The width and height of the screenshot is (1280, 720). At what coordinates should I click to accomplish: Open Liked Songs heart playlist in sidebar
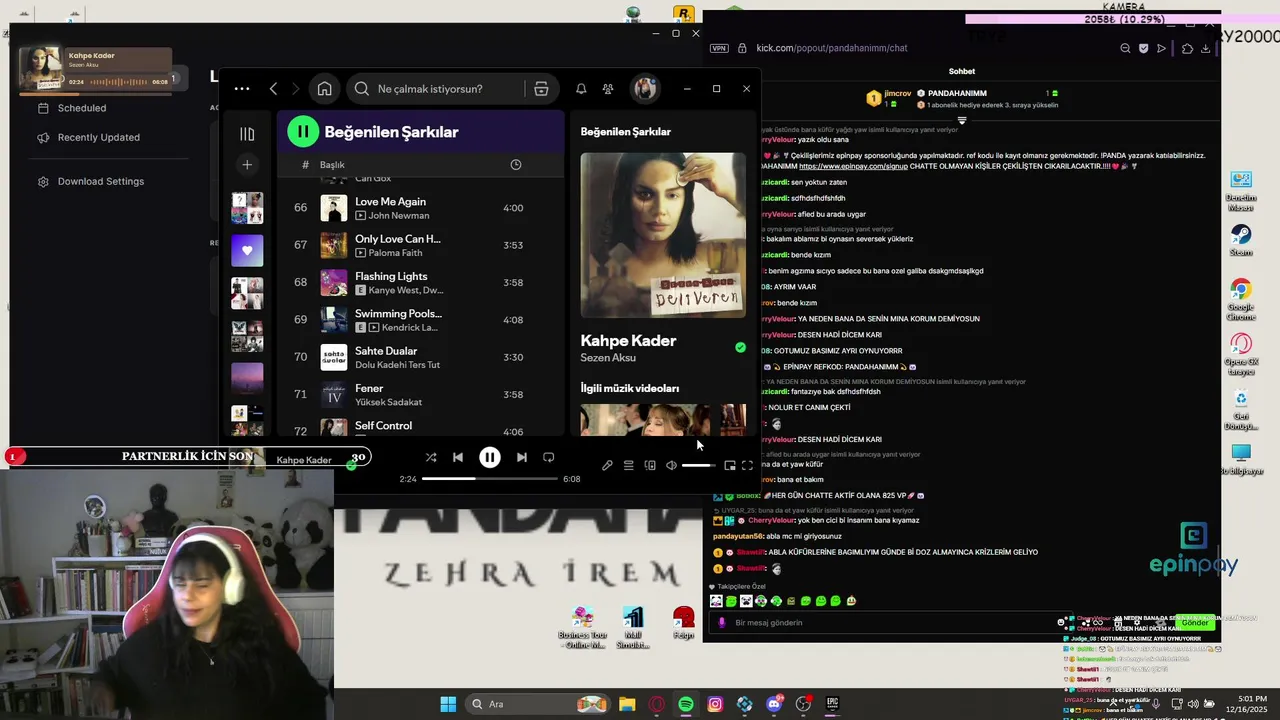tap(247, 250)
